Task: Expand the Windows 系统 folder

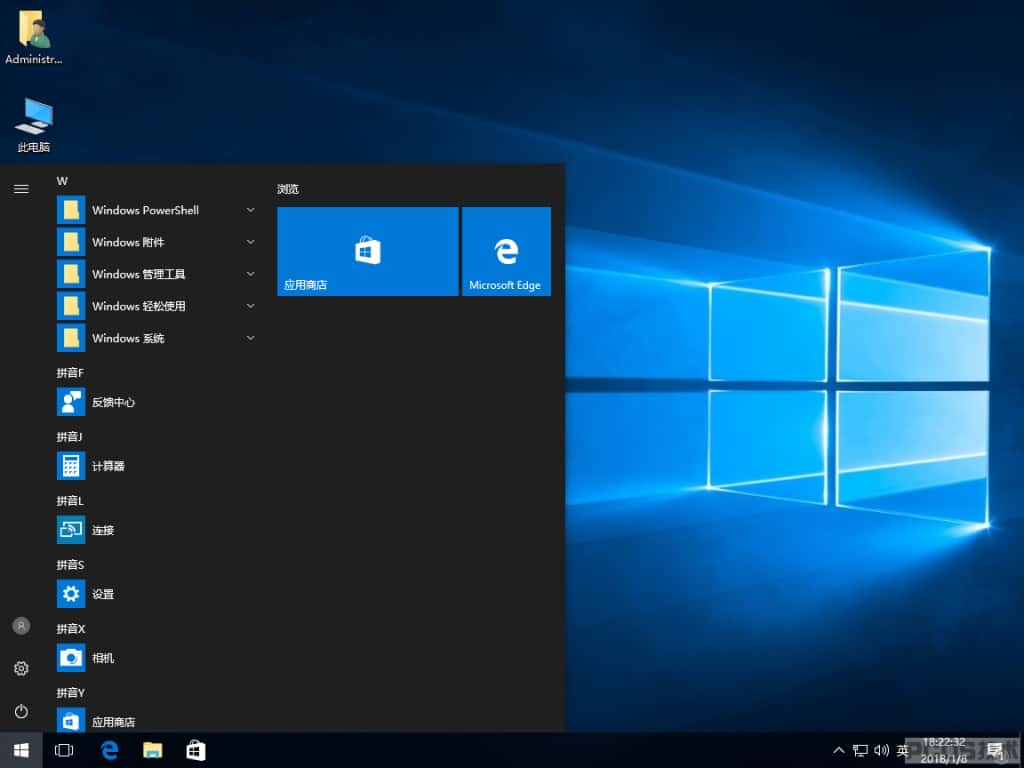Action: 157,338
